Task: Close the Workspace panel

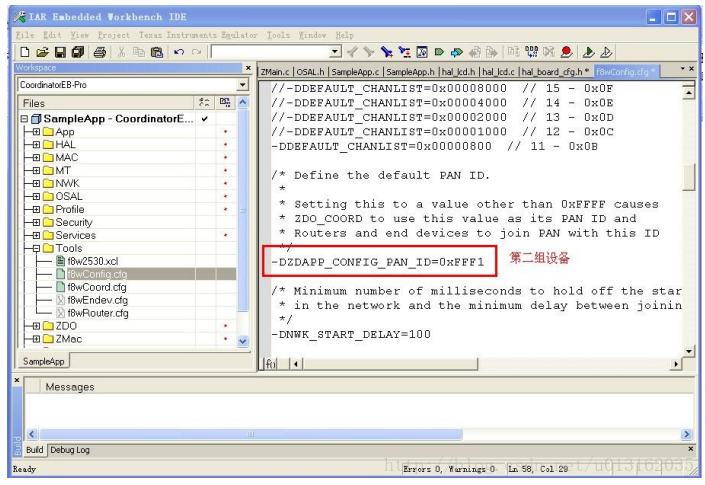Action: click(x=248, y=68)
